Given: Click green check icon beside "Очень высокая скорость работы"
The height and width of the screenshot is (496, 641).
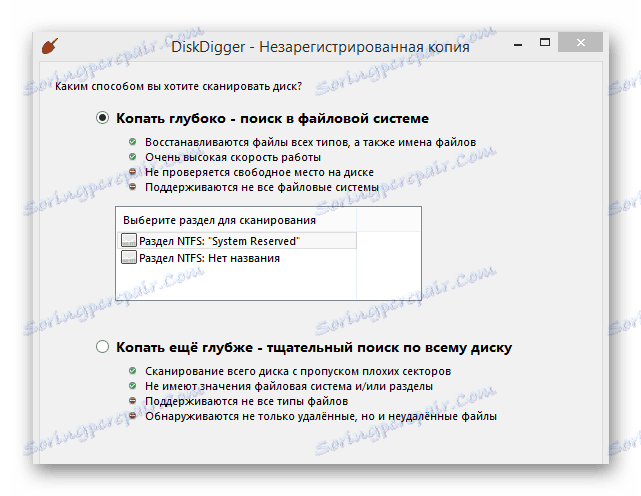Looking at the screenshot, I should point(132,157).
